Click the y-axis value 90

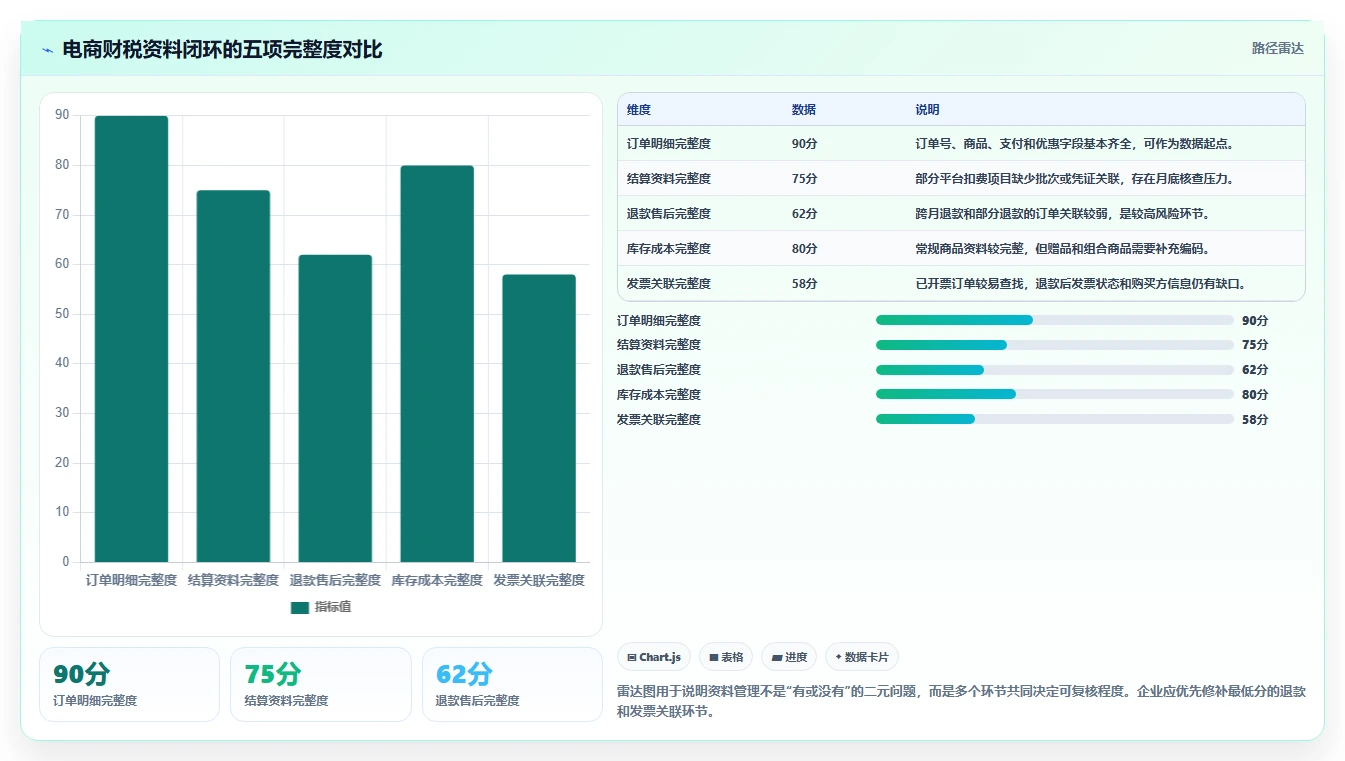coord(63,115)
